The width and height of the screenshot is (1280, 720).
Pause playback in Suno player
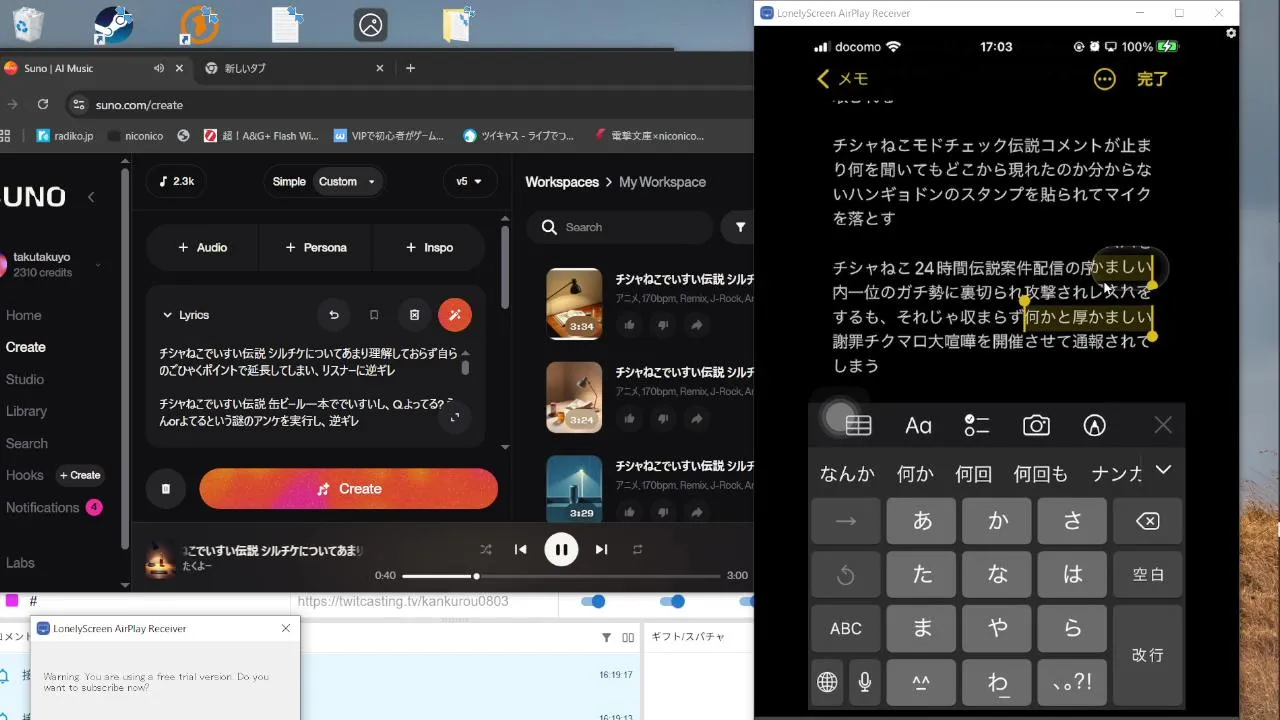pyautogui.click(x=561, y=549)
